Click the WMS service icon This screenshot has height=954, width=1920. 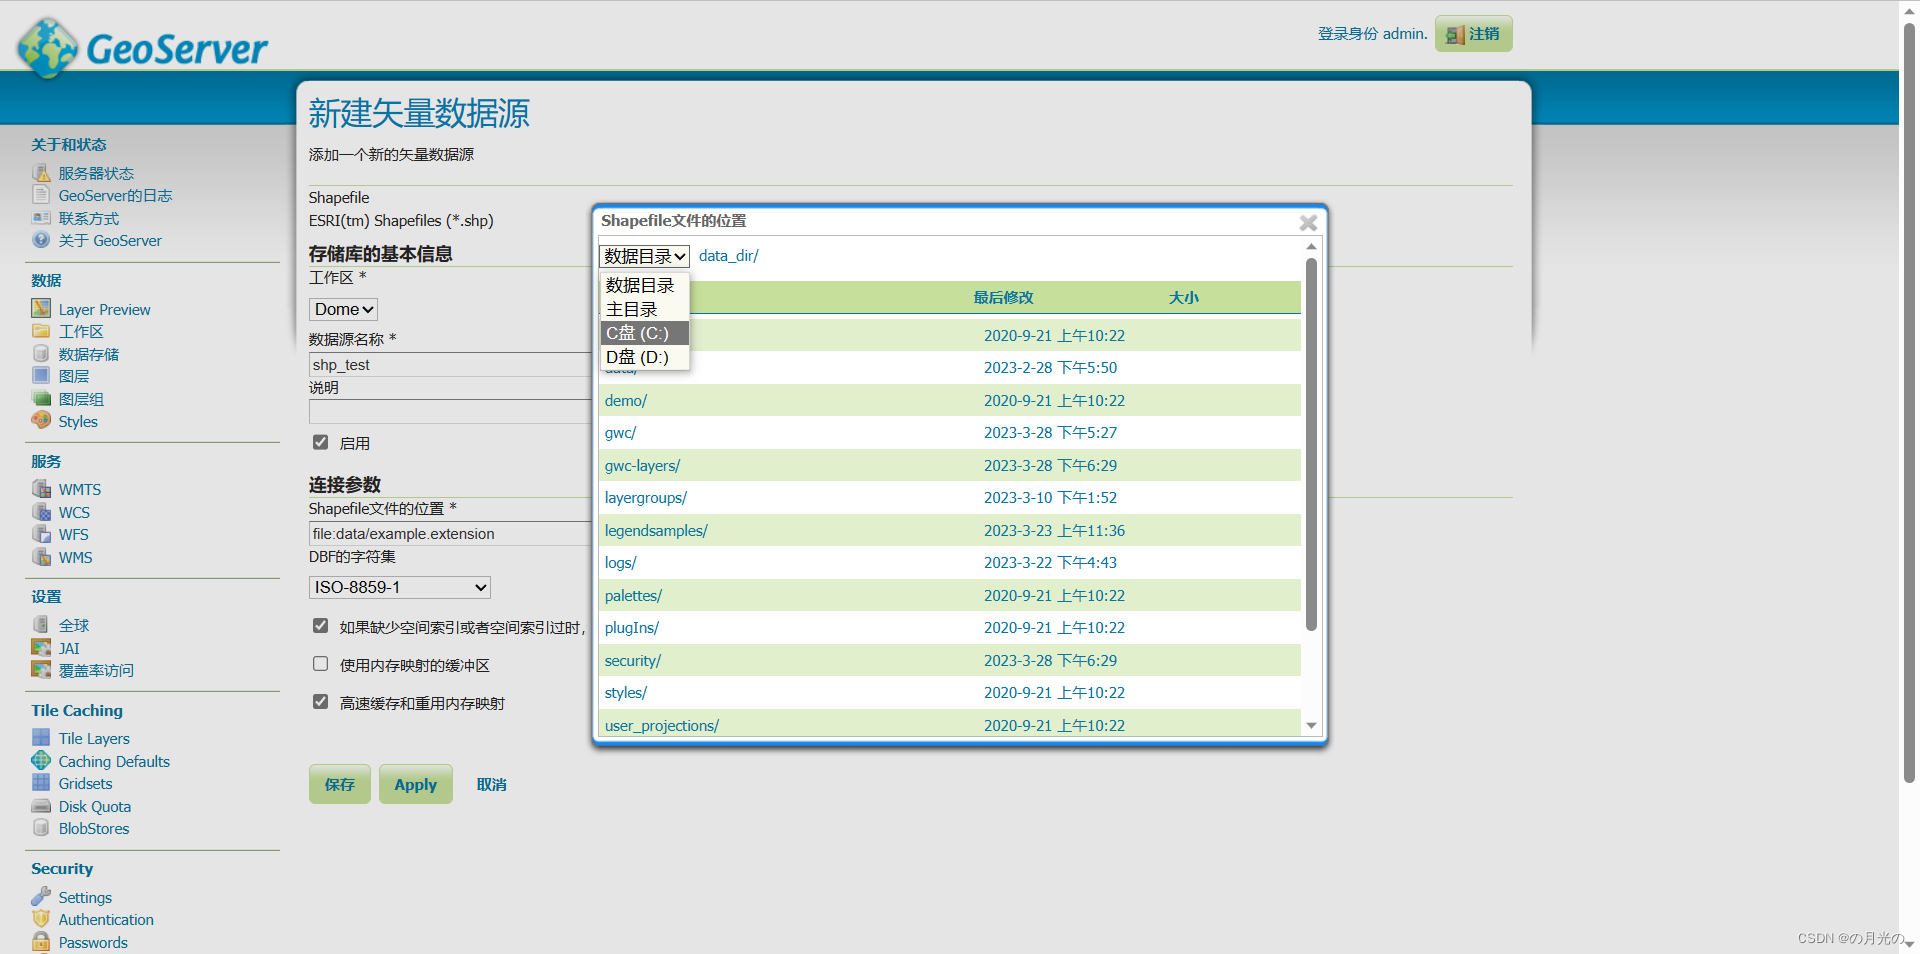(x=41, y=557)
